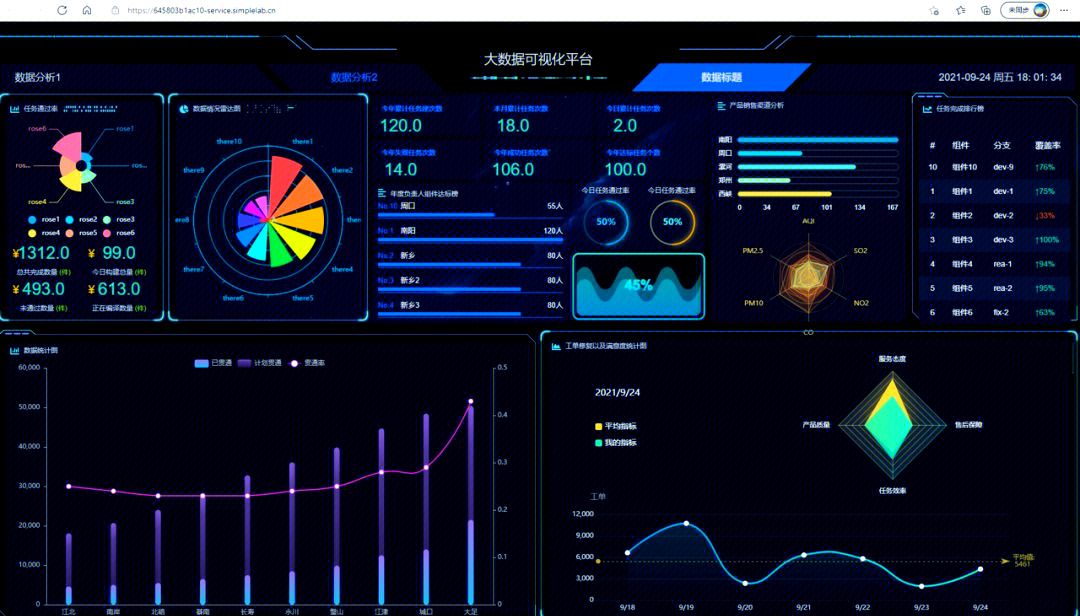This screenshot has height=616, width=1080.
Task: Click the 120.0 yearly task count value
Action: click(x=401, y=125)
